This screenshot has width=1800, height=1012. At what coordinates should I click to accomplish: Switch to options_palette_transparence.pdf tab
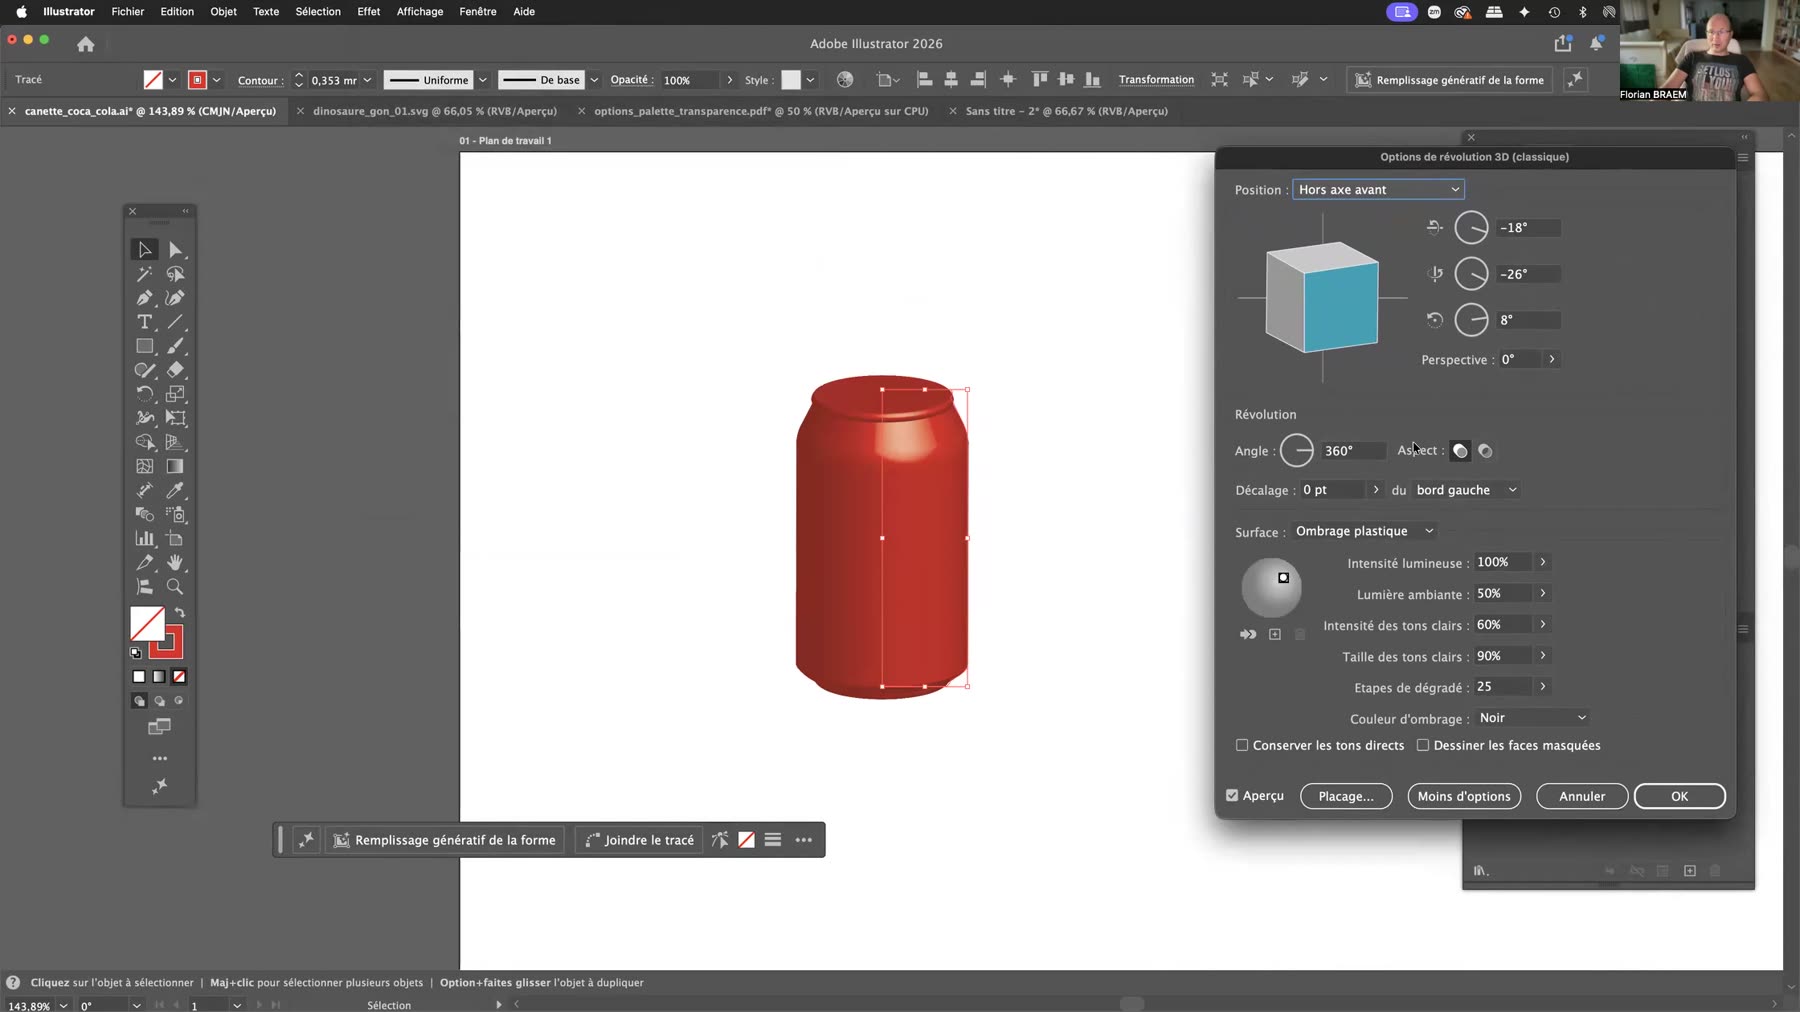point(761,111)
